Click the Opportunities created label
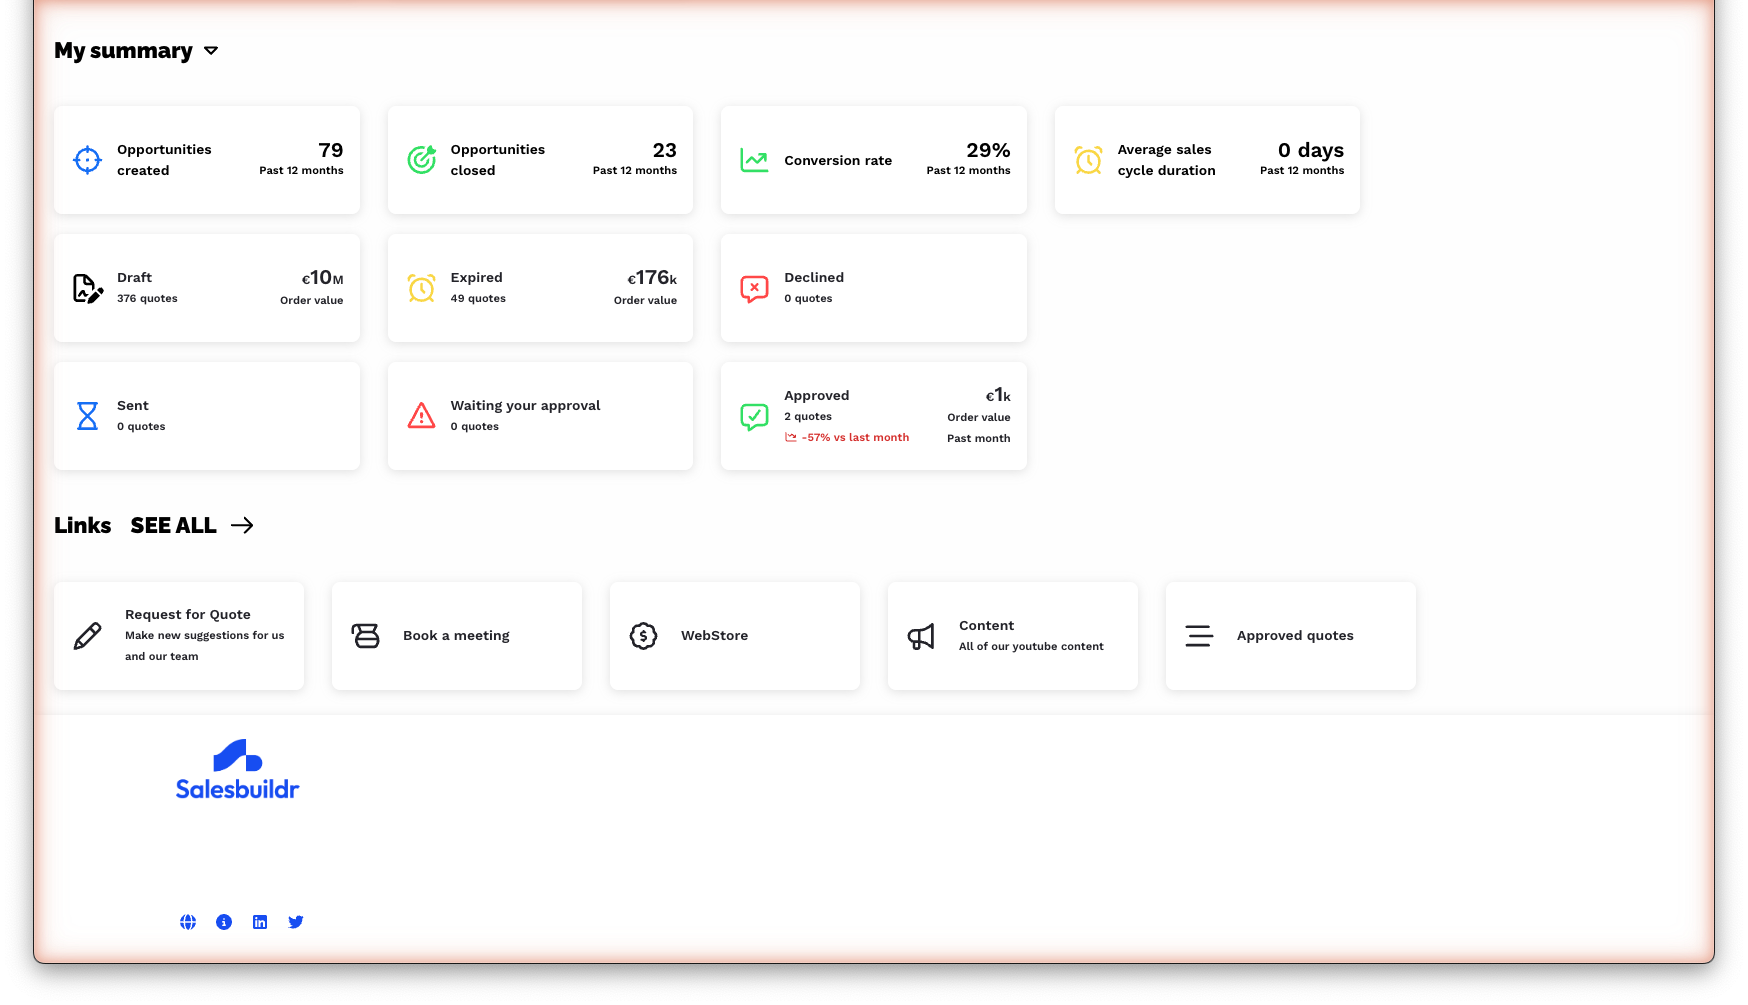The image size is (1748, 1005). (x=164, y=160)
